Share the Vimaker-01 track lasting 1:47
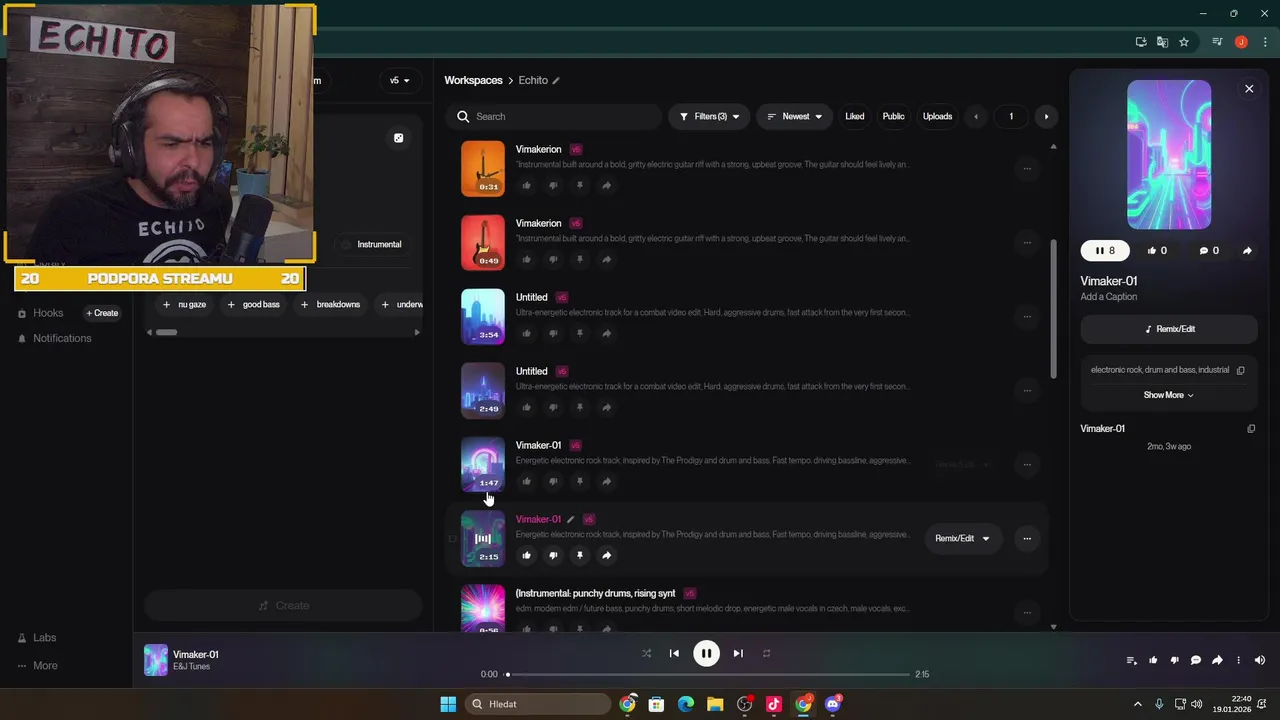The image size is (1280, 720). pyautogui.click(x=606, y=481)
